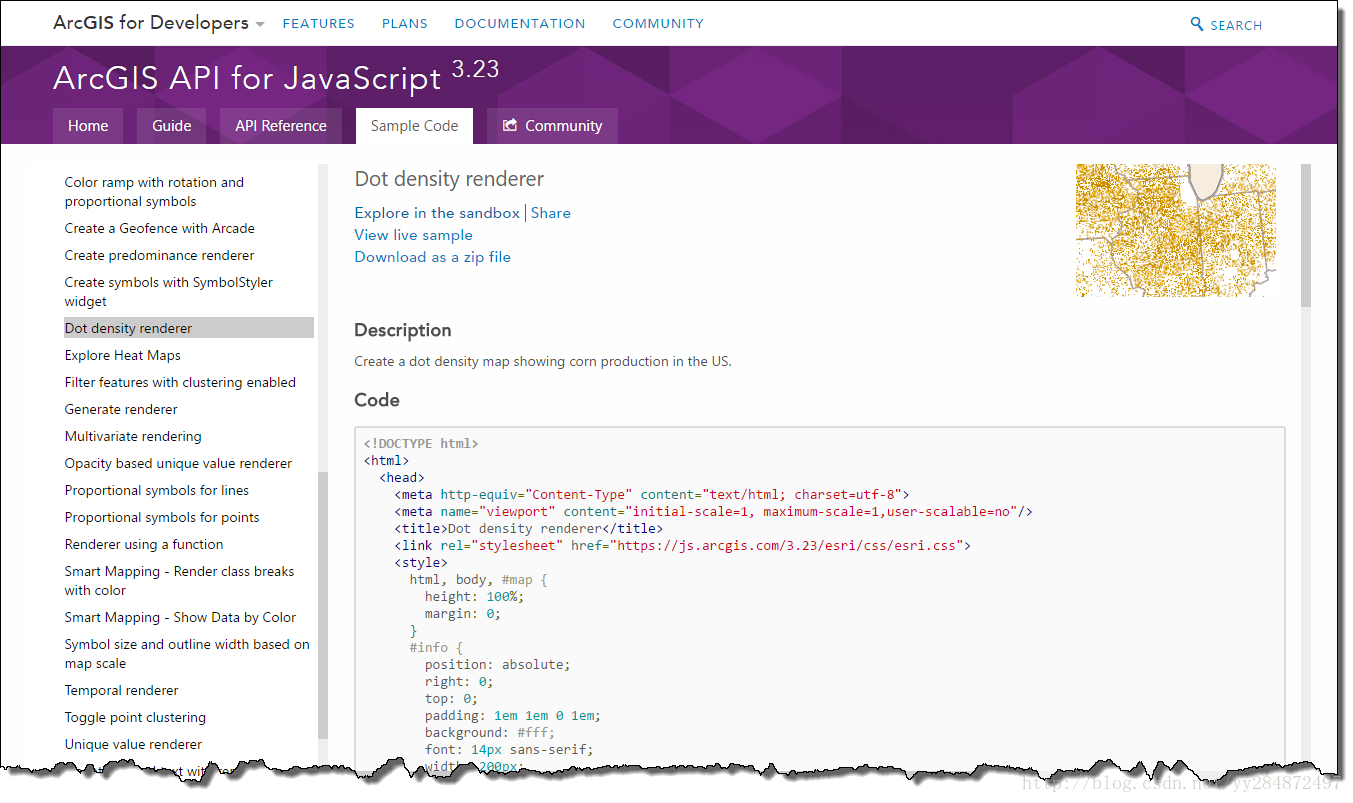The height and width of the screenshot is (803, 1353).
Task: Open Filter features with clustering enabled
Action: pos(180,382)
